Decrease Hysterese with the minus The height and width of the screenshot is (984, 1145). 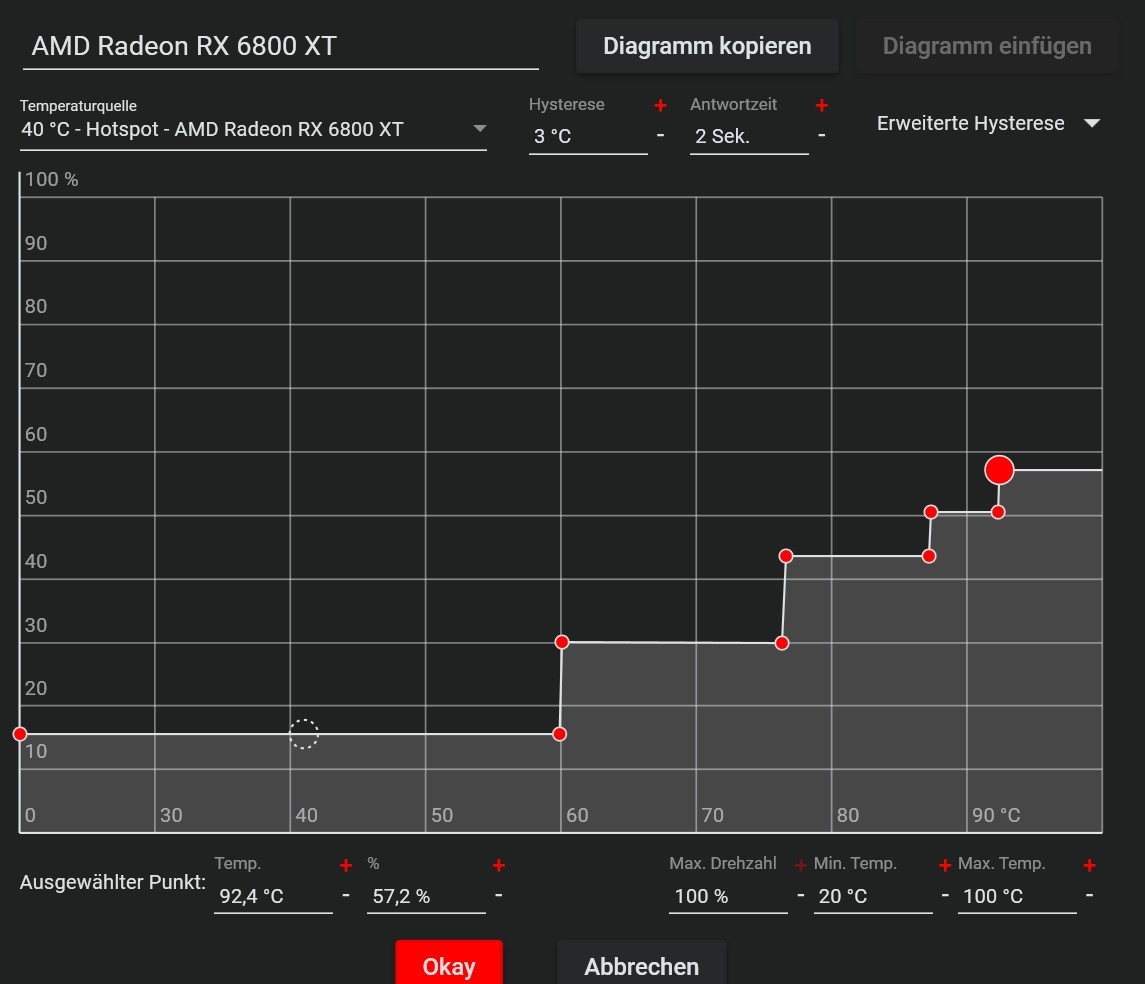point(660,135)
